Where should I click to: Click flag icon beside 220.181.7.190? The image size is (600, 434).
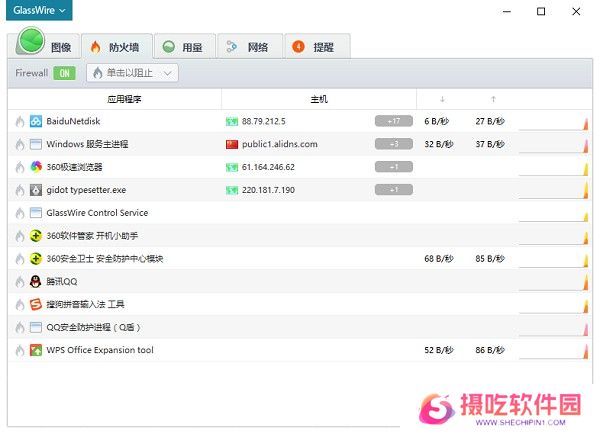[232, 190]
